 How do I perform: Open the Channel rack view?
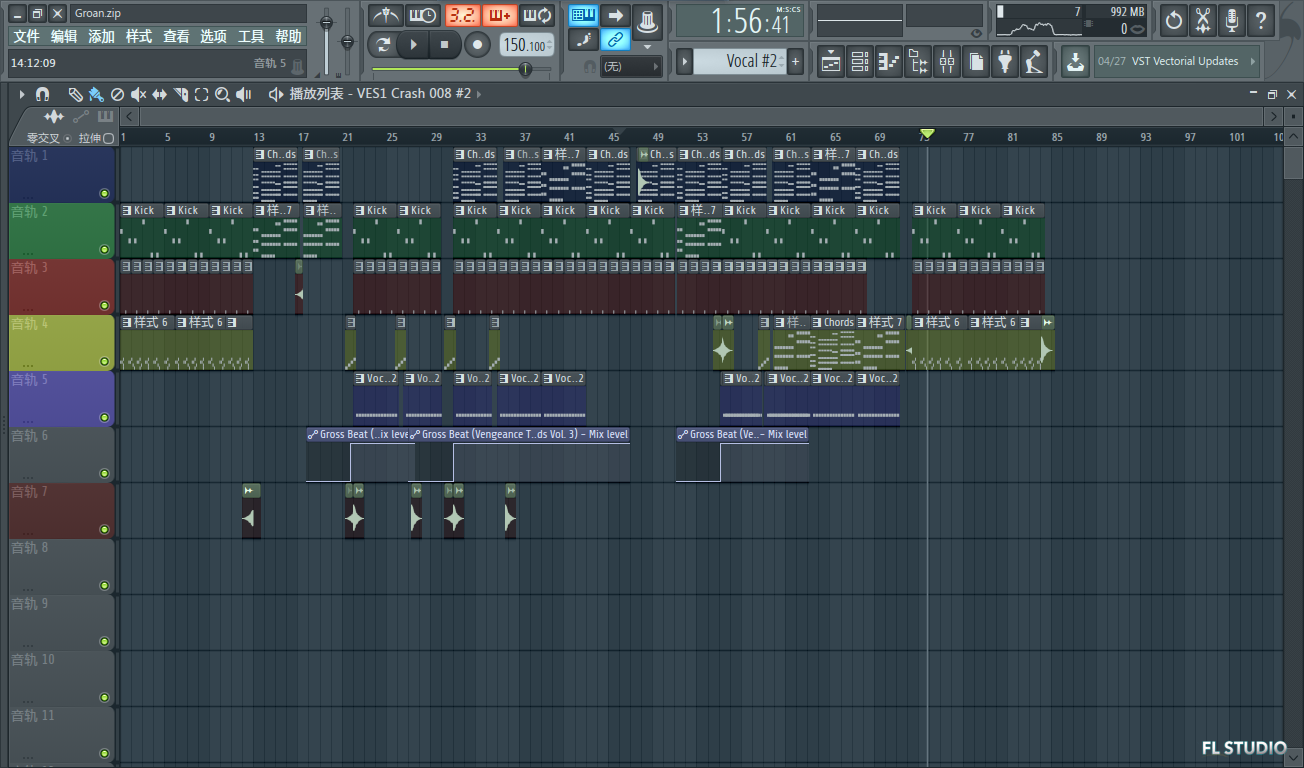860,62
